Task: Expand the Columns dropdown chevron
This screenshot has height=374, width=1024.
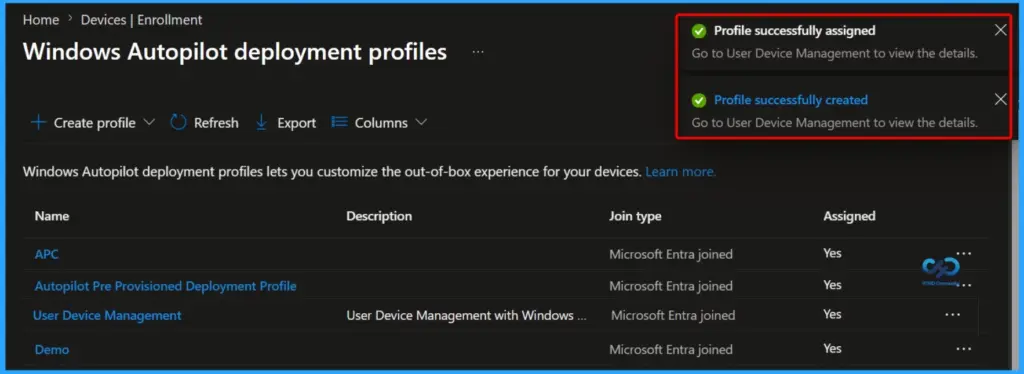Action: tap(421, 122)
